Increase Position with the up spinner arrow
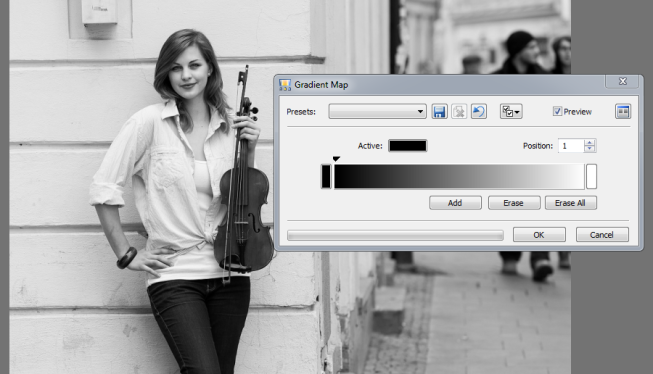The height and width of the screenshot is (374, 653). [x=590, y=142]
